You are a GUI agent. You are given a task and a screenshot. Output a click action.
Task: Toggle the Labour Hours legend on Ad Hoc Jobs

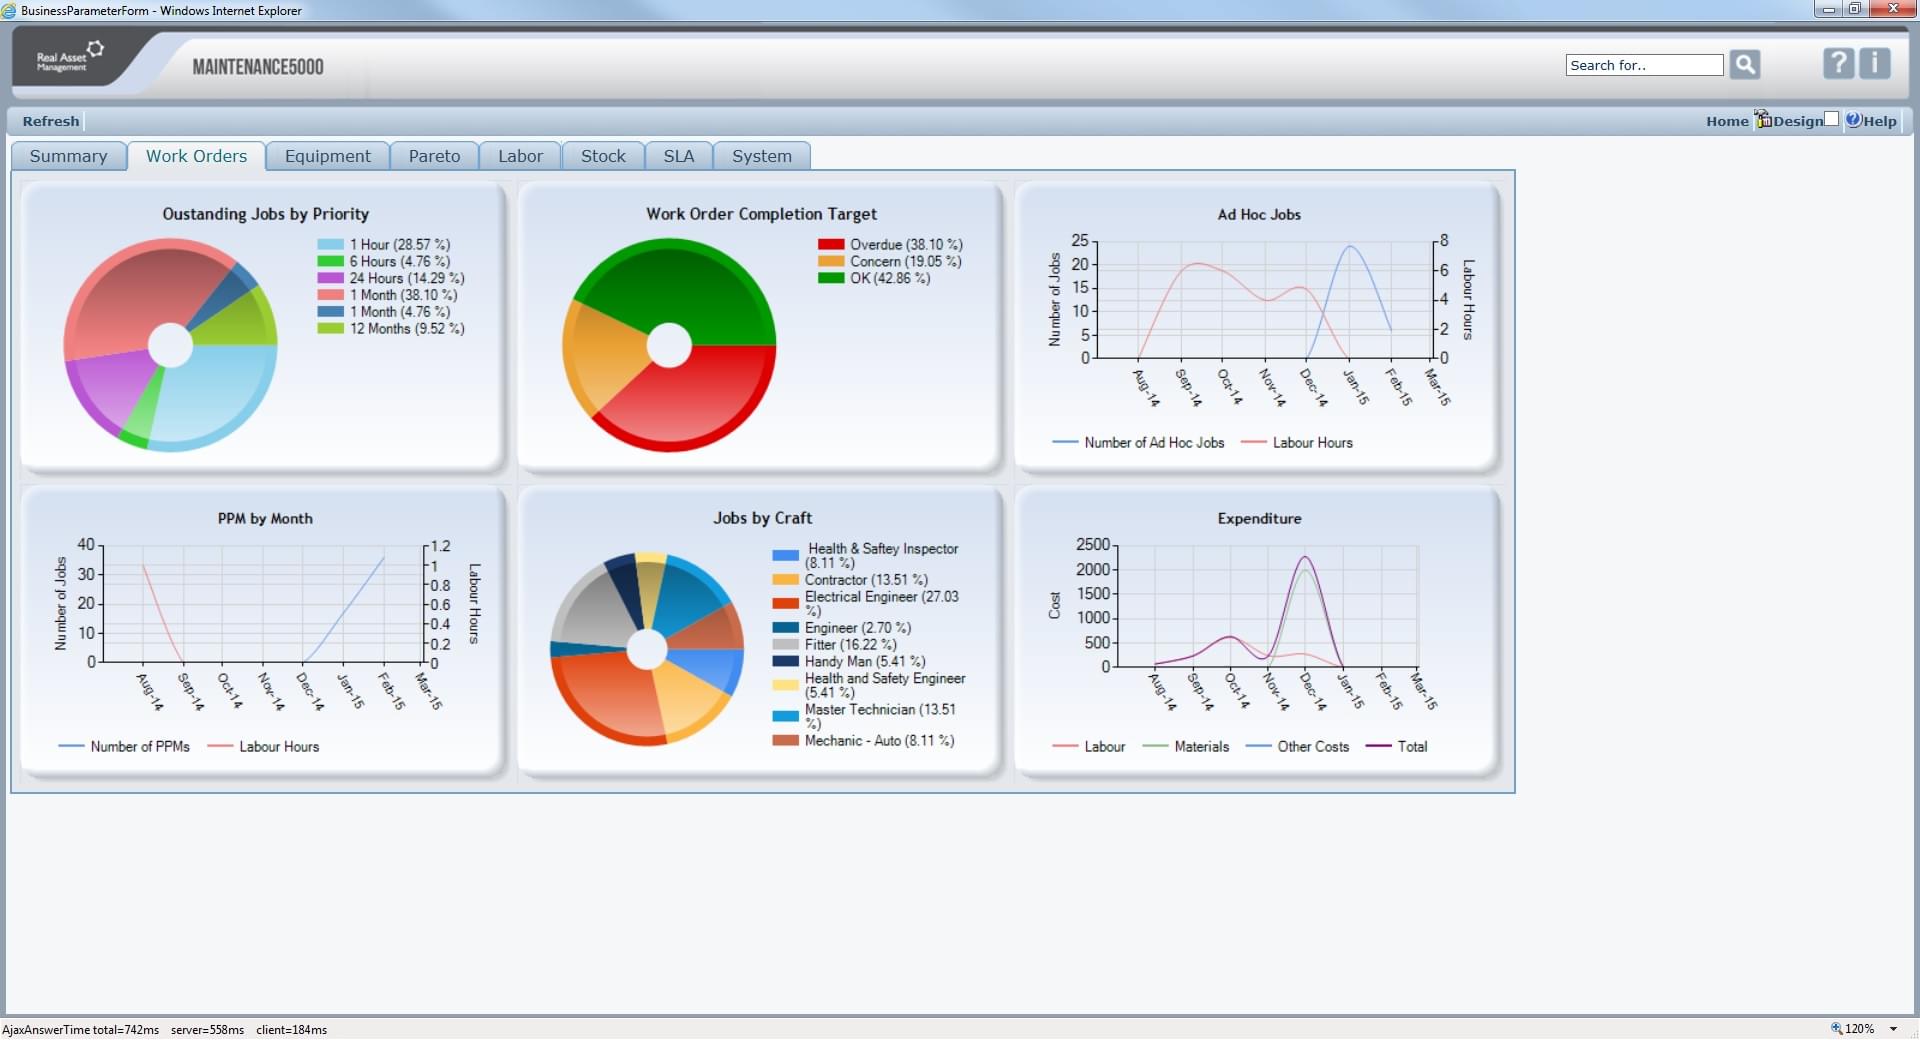[x=1311, y=442]
